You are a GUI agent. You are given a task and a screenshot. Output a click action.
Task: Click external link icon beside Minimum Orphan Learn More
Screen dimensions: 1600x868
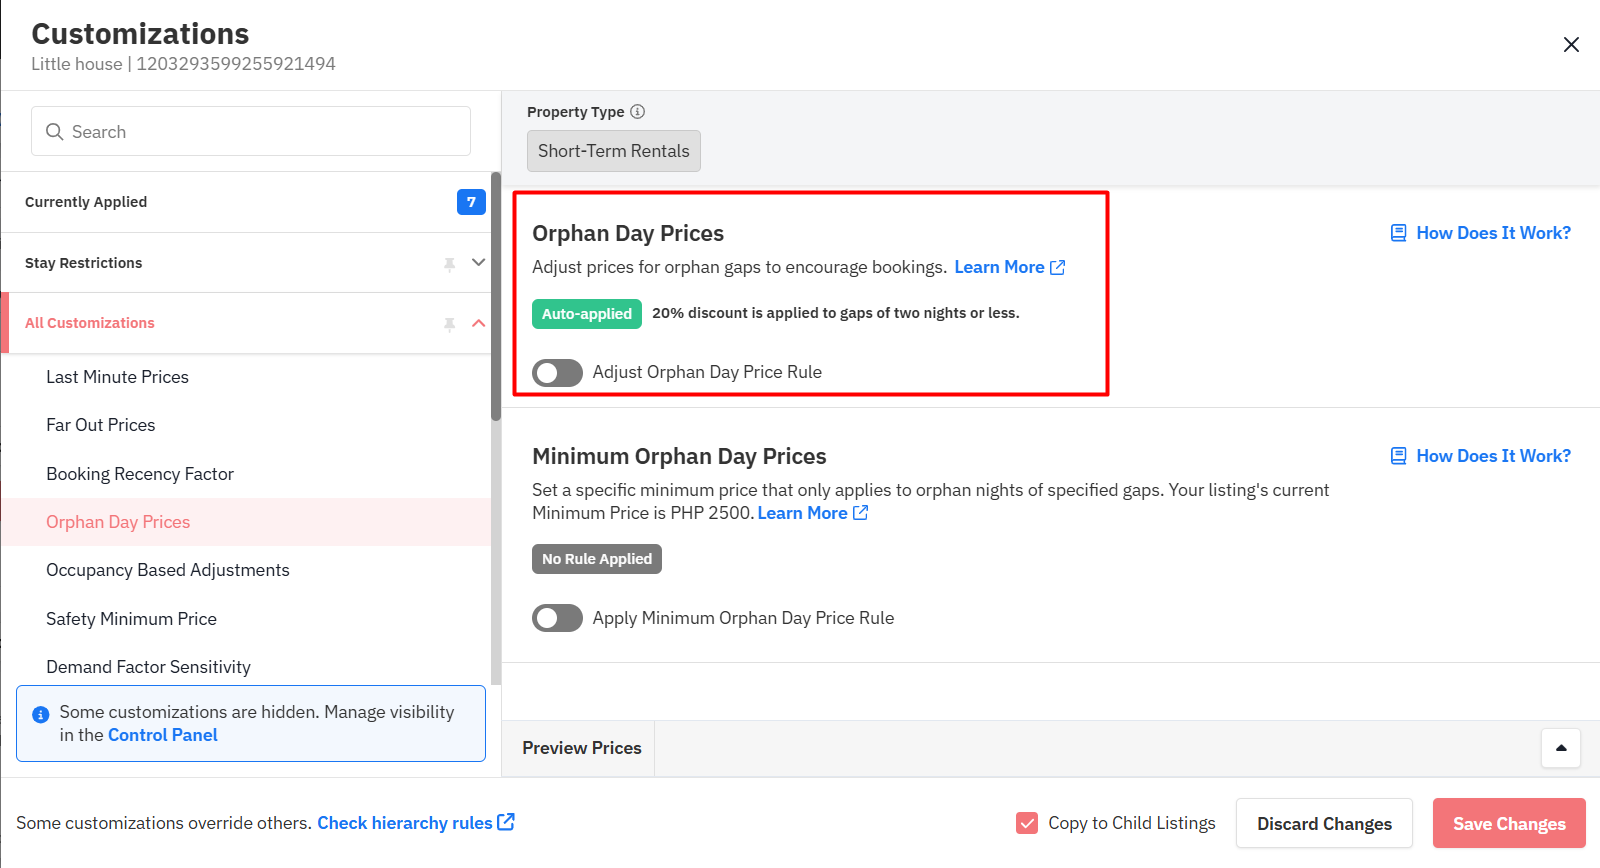861,513
